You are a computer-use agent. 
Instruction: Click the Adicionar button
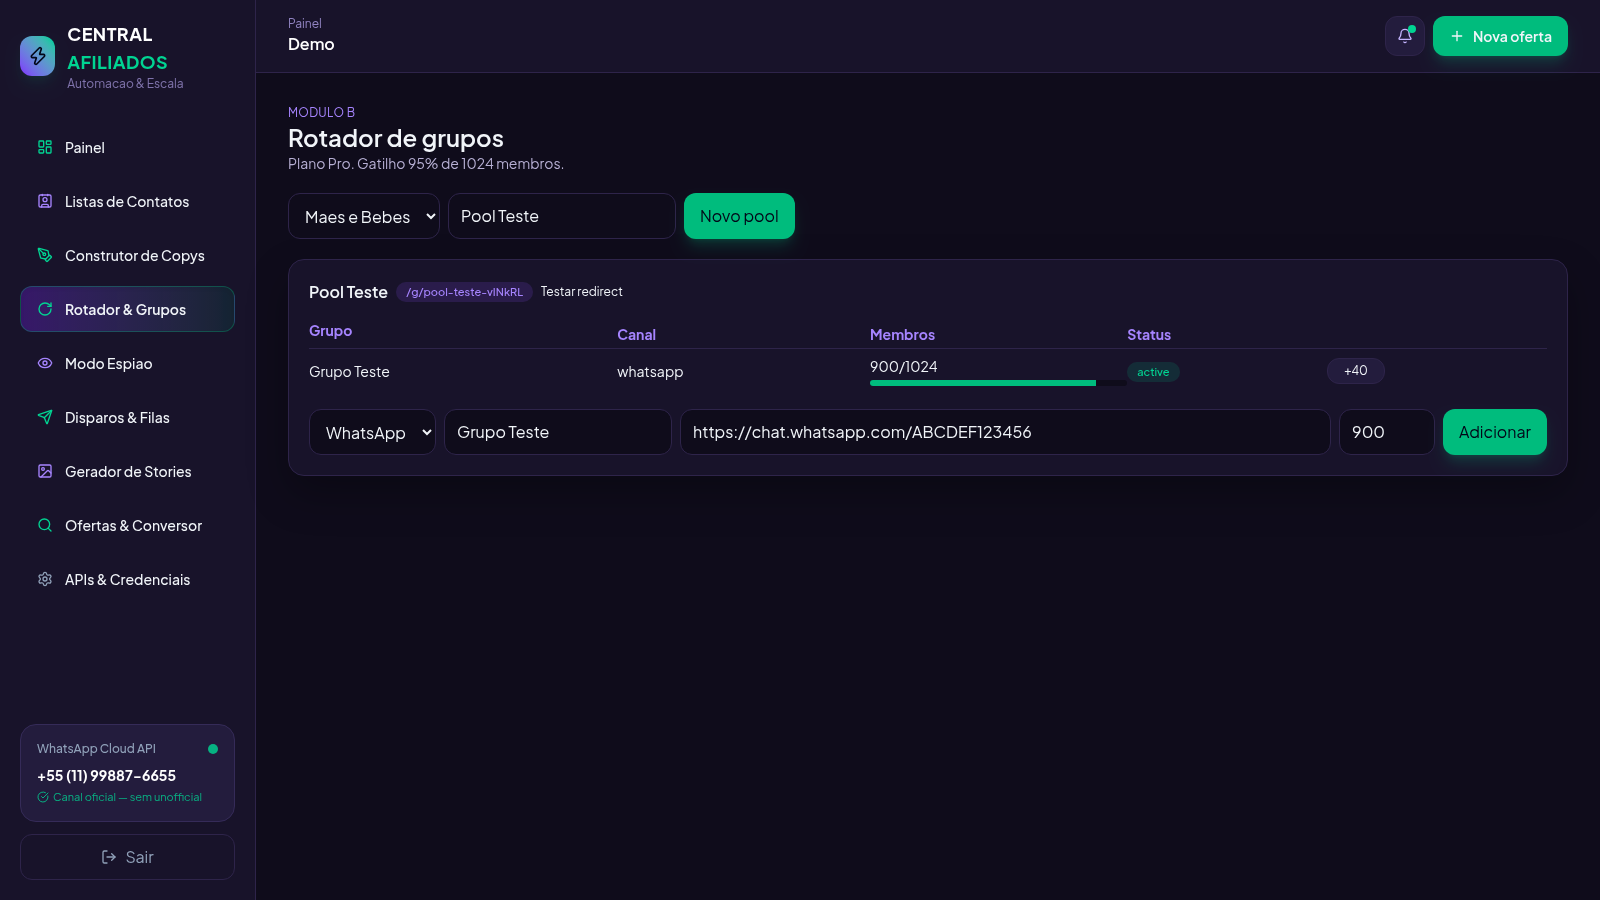coord(1494,432)
